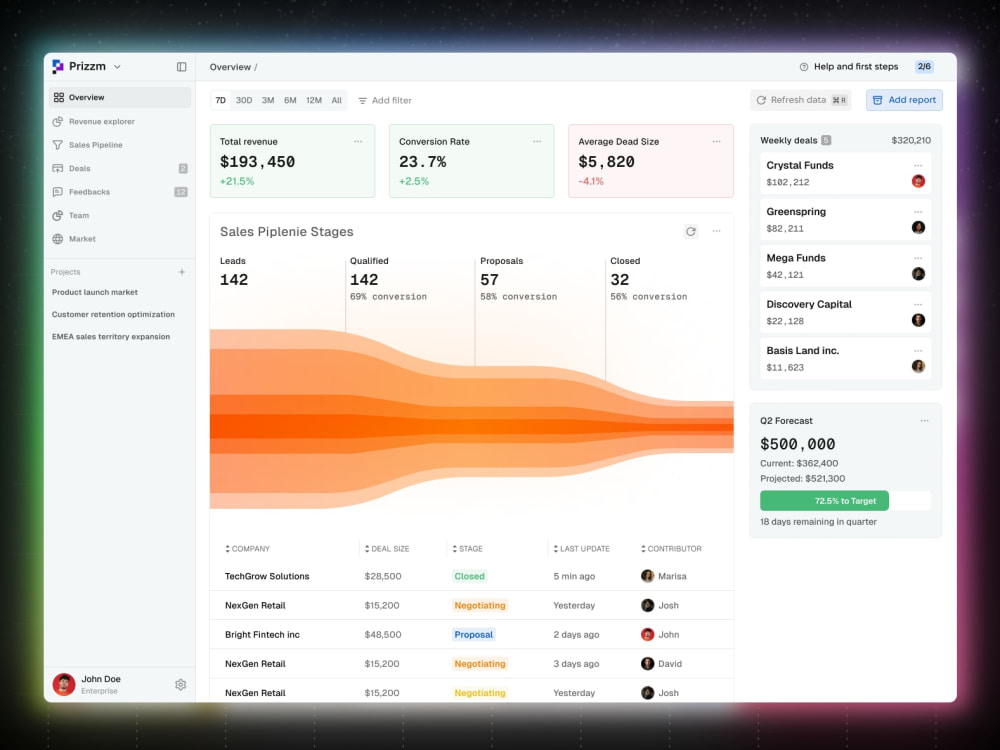Sort table by DEAL SIZE column
1000x750 pixels.
click(386, 548)
